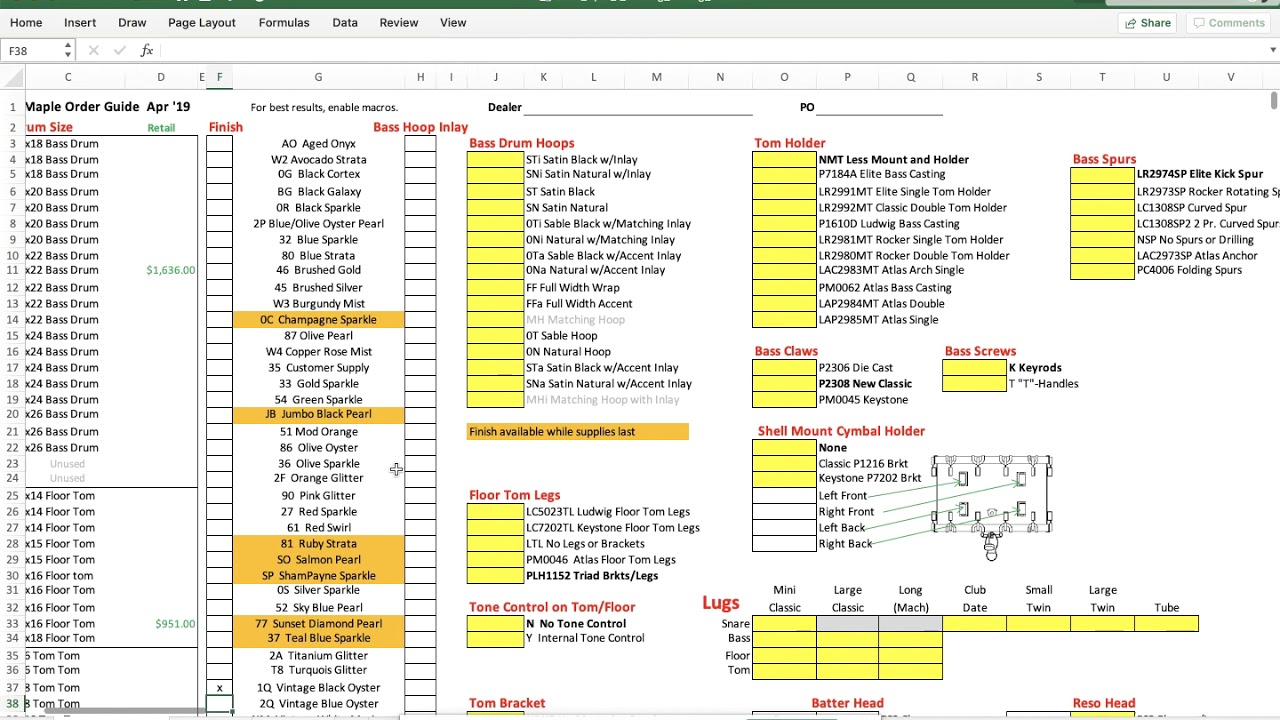Open the Draw ribbon tab
1280x720 pixels.
point(132,22)
